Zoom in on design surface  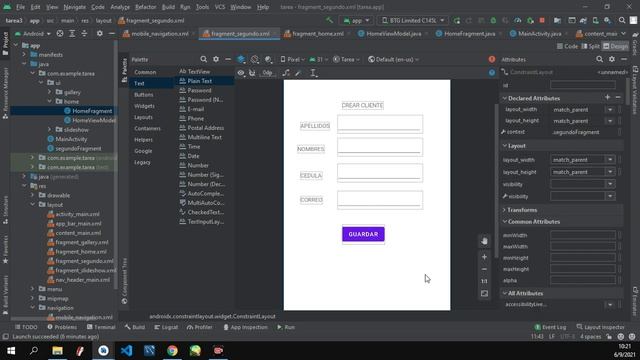pos(484,257)
